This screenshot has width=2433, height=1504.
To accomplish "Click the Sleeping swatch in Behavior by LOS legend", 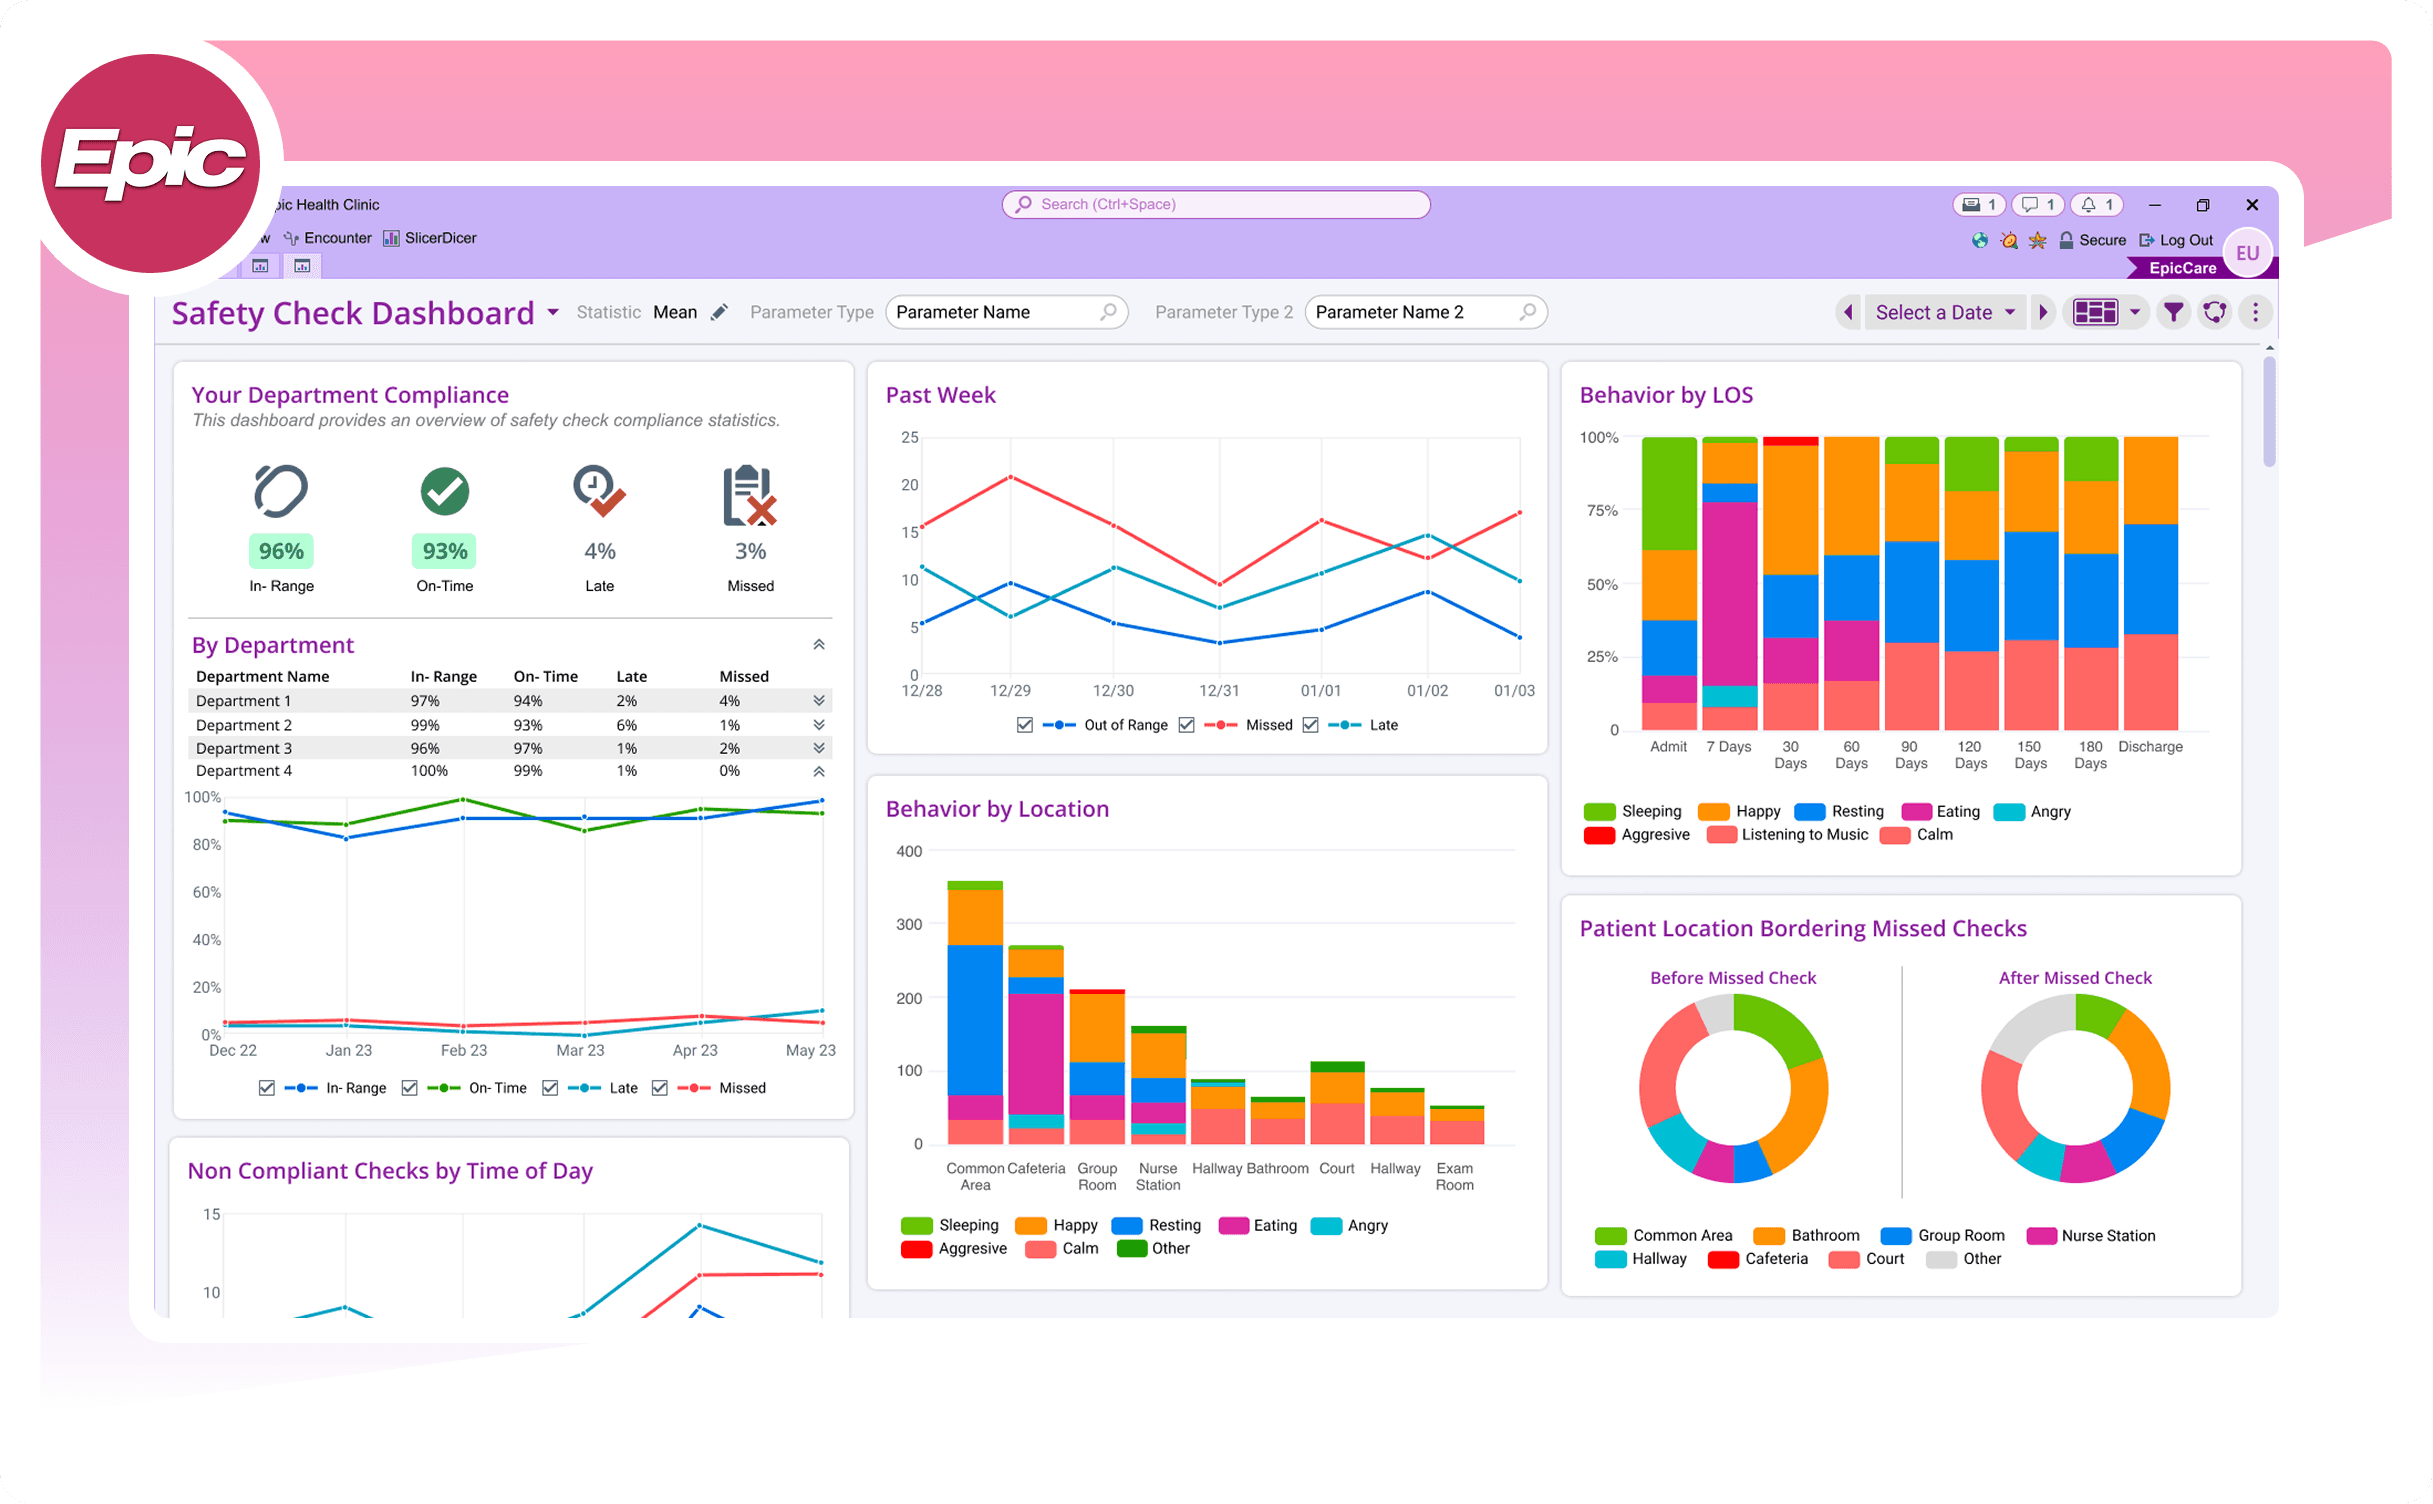I will pyautogui.click(x=1599, y=812).
